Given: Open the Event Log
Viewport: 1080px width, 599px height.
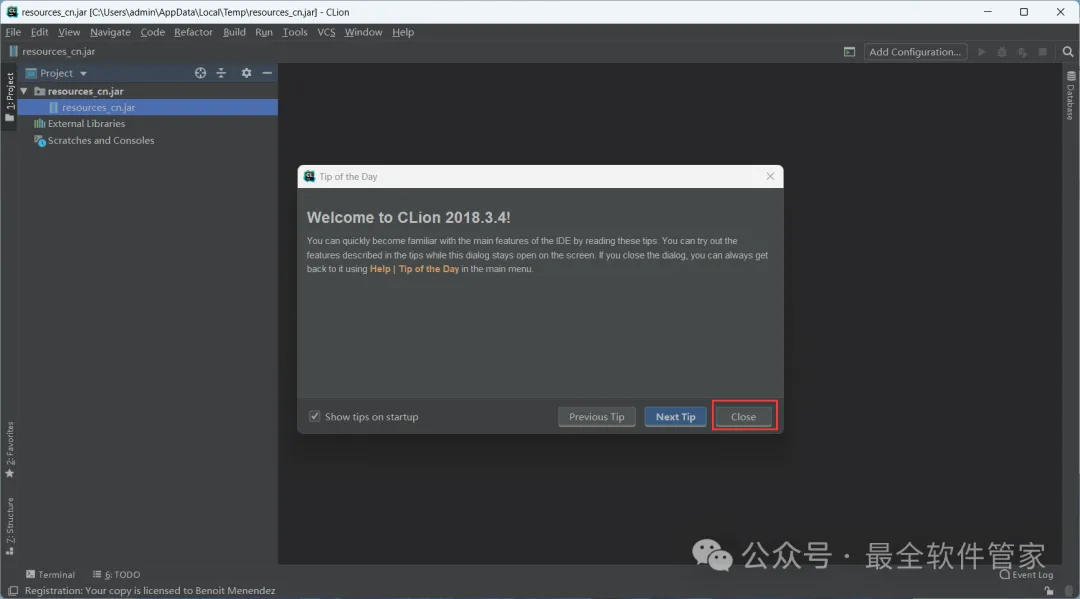Looking at the screenshot, I should click(x=1027, y=575).
